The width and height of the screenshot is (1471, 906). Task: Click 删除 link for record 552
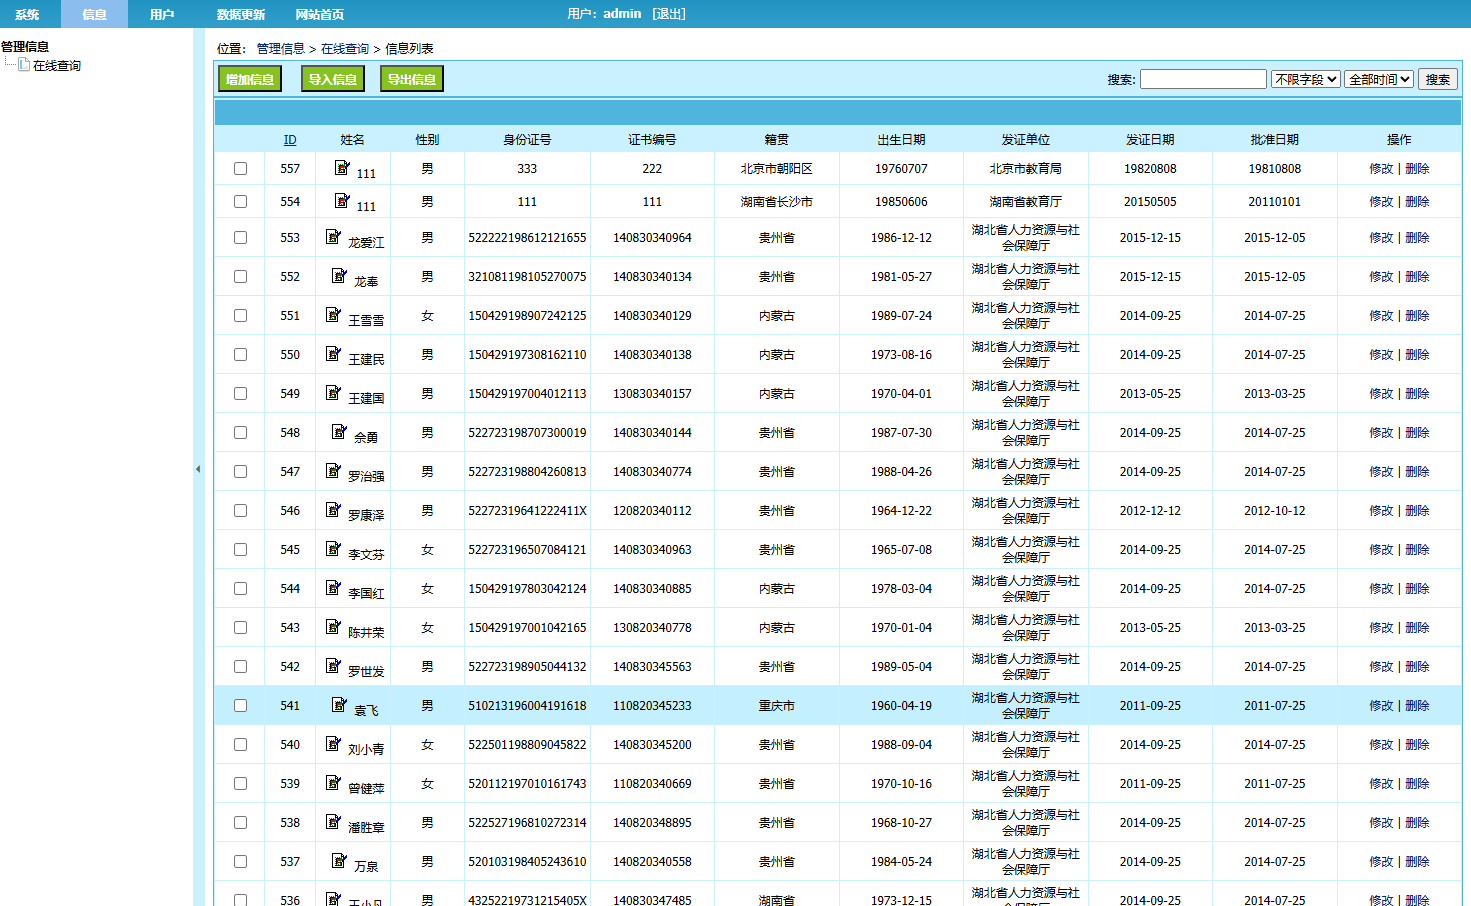(1417, 277)
